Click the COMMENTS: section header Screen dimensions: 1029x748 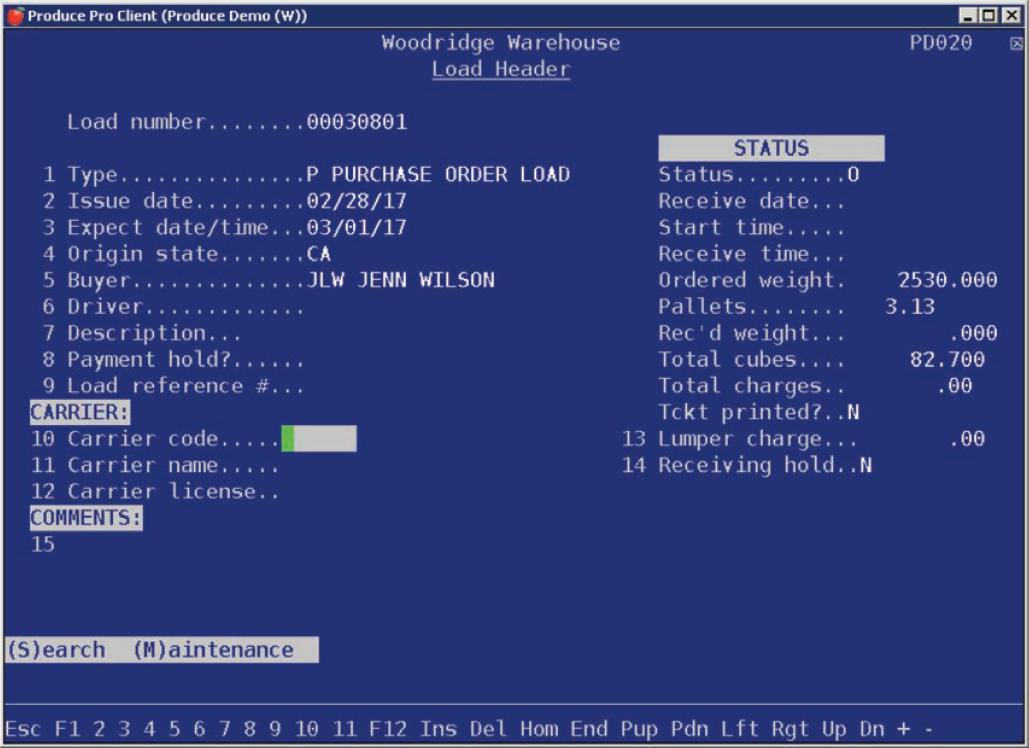pyautogui.click(x=86, y=518)
